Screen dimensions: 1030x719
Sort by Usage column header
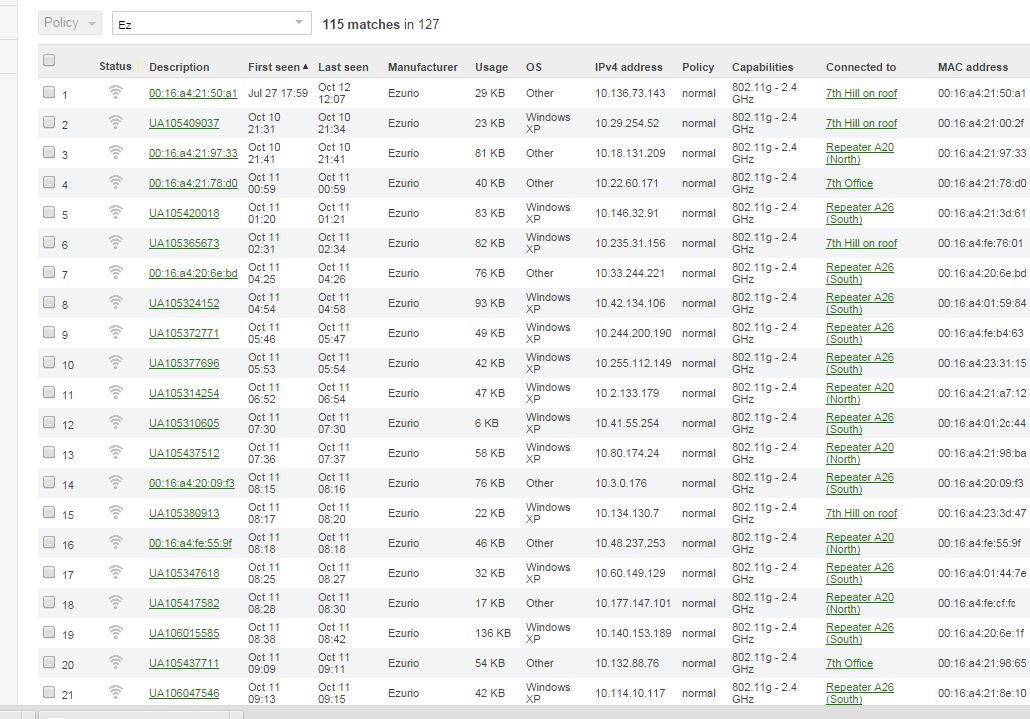(x=491, y=67)
